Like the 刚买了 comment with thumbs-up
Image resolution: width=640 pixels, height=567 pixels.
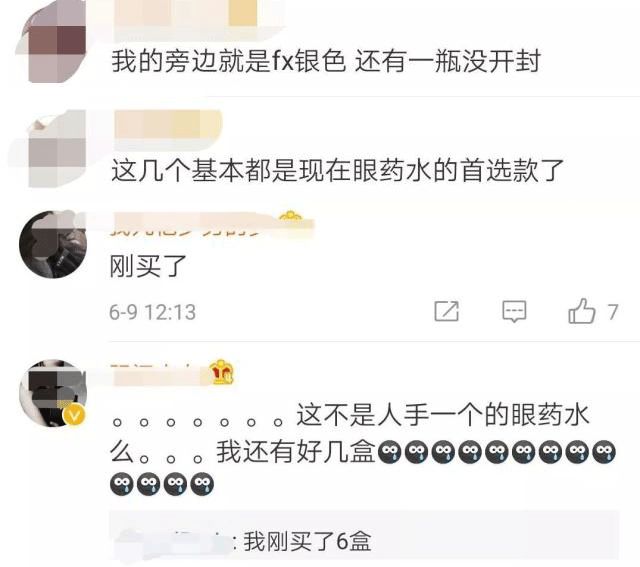click(581, 311)
